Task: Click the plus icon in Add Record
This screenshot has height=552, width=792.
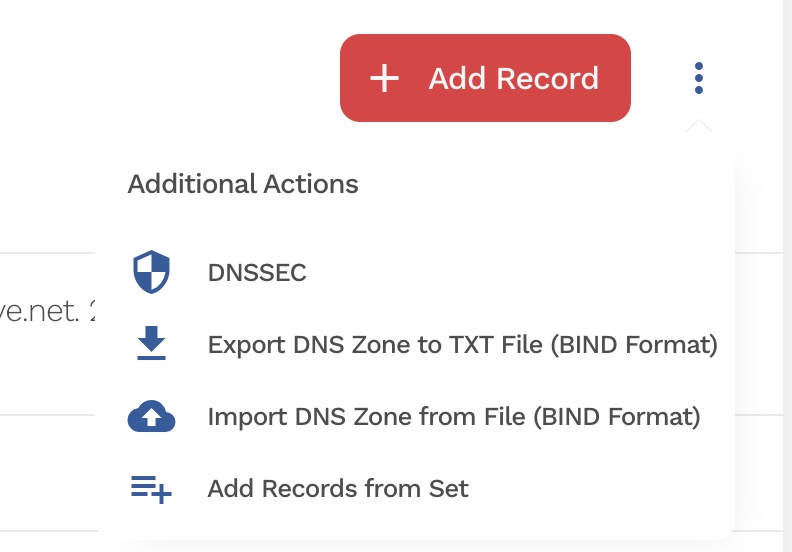Action: [384, 79]
